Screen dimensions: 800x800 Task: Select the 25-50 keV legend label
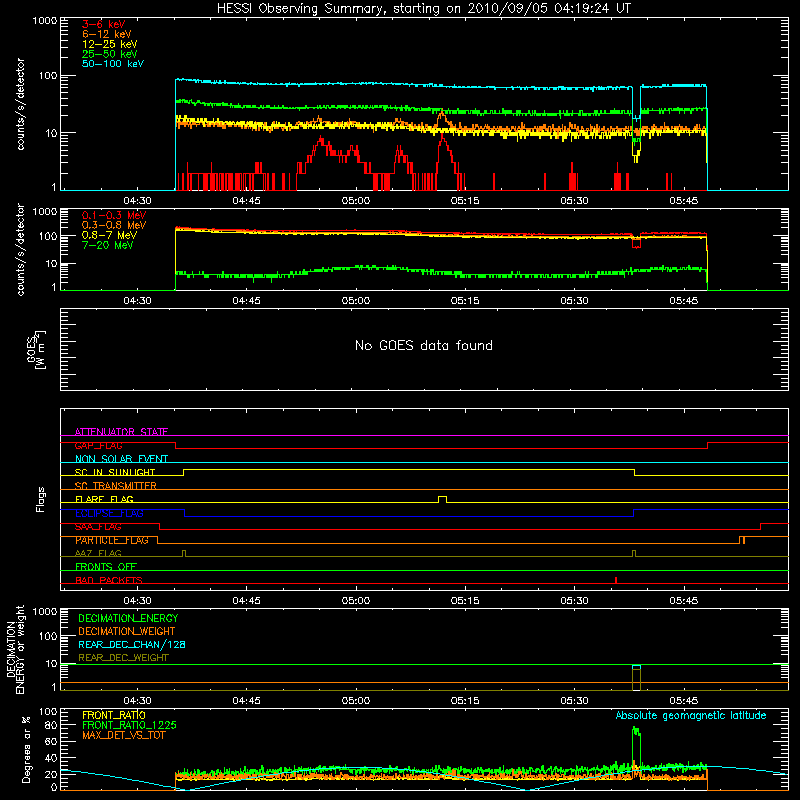point(110,54)
